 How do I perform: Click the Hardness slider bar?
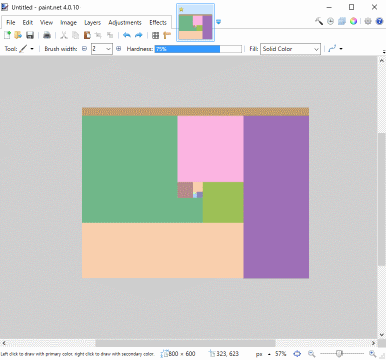tap(198, 49)
